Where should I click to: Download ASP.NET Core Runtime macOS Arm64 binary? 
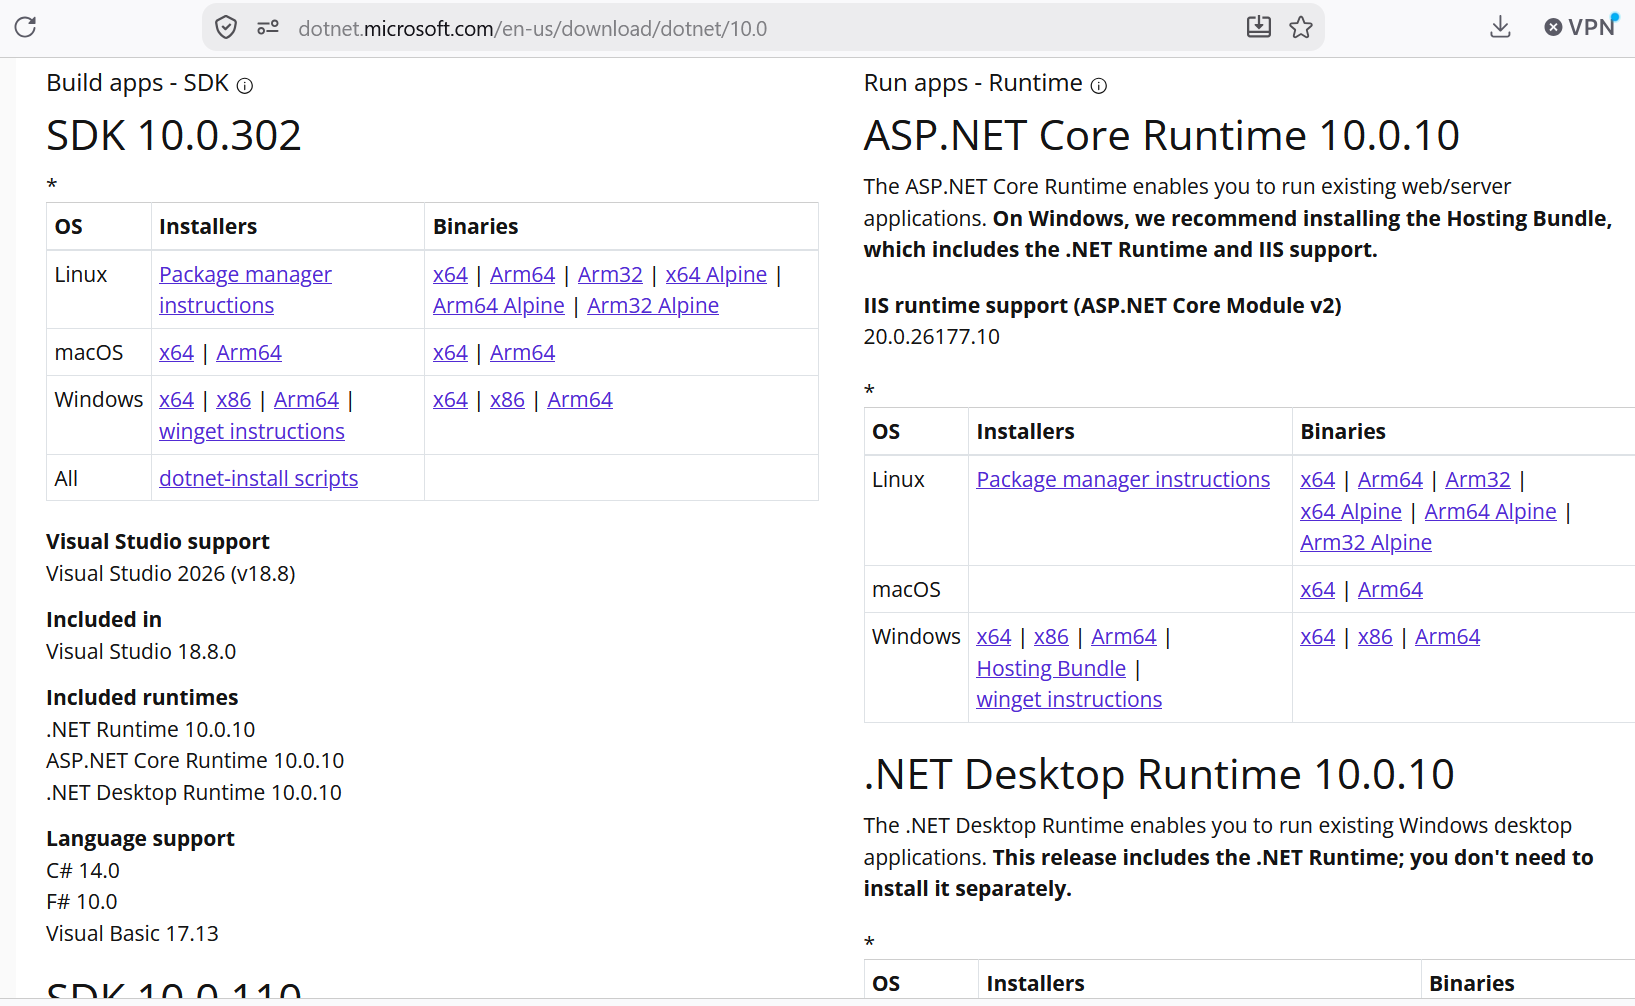(x=1390, y=590)
